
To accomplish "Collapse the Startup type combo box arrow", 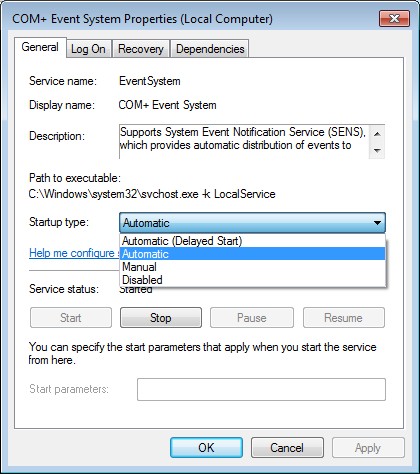I will pyautogui.click(x=377, y=223).
